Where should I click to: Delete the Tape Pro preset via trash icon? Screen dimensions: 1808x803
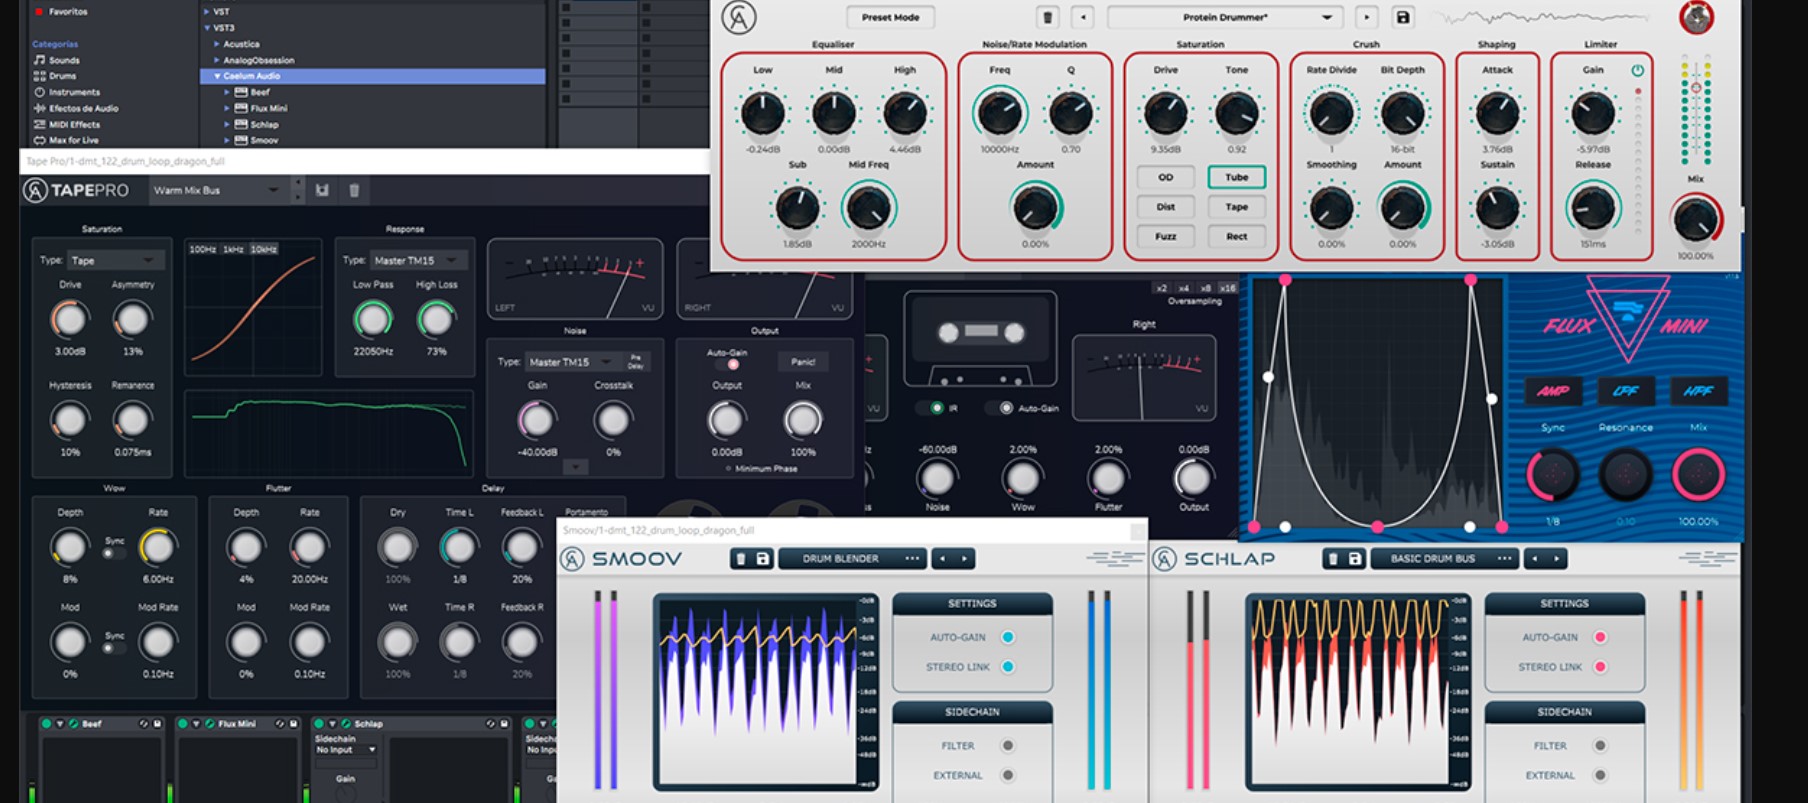(x=354, y=190)
